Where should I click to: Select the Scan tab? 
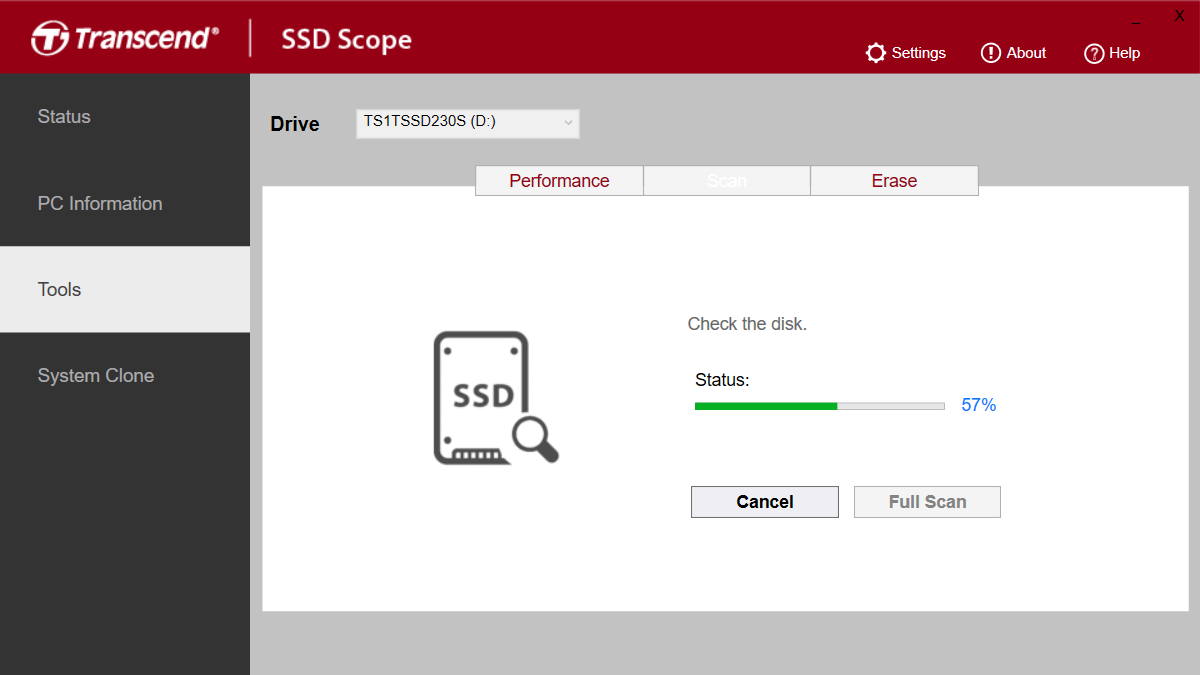point(727,181)
